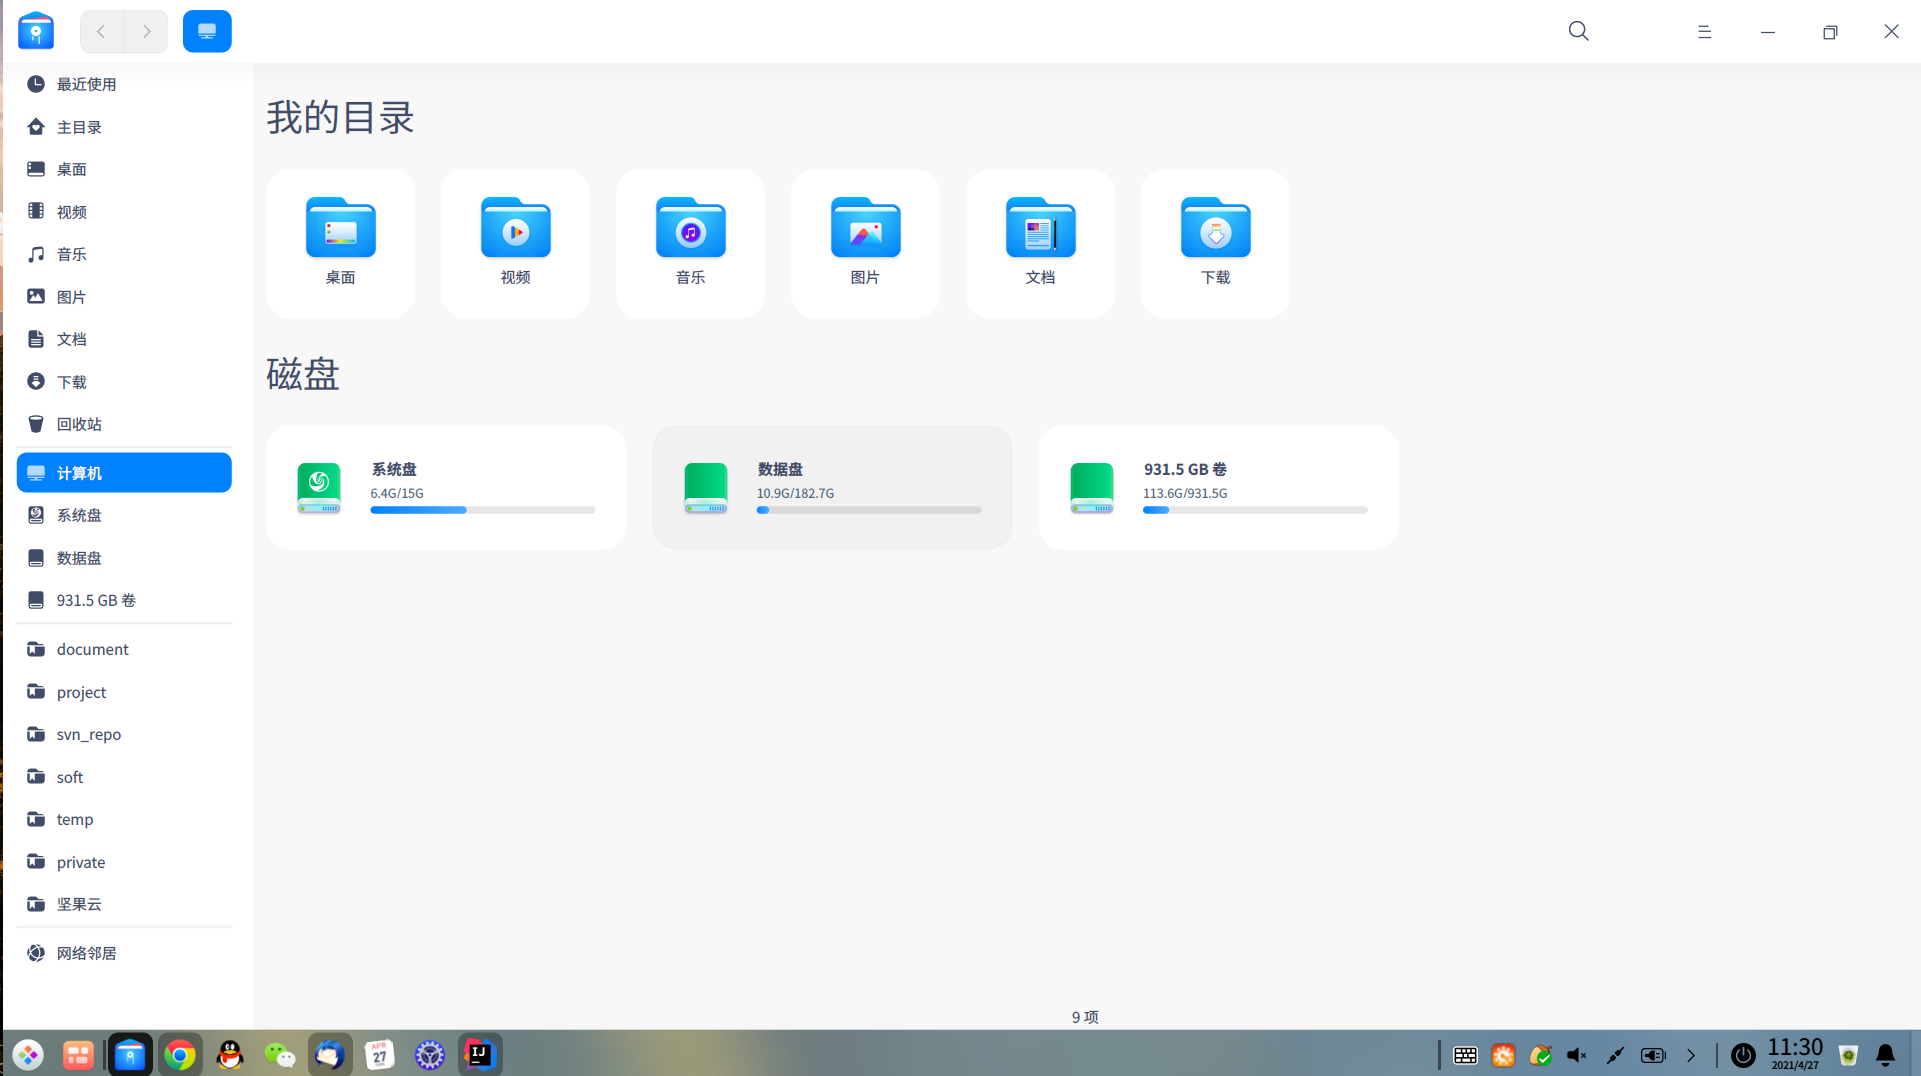This screenshot has width=1921, height=1076.
Task: Open 最近使用 in the sidebar
Action: (x=124, y=84)
